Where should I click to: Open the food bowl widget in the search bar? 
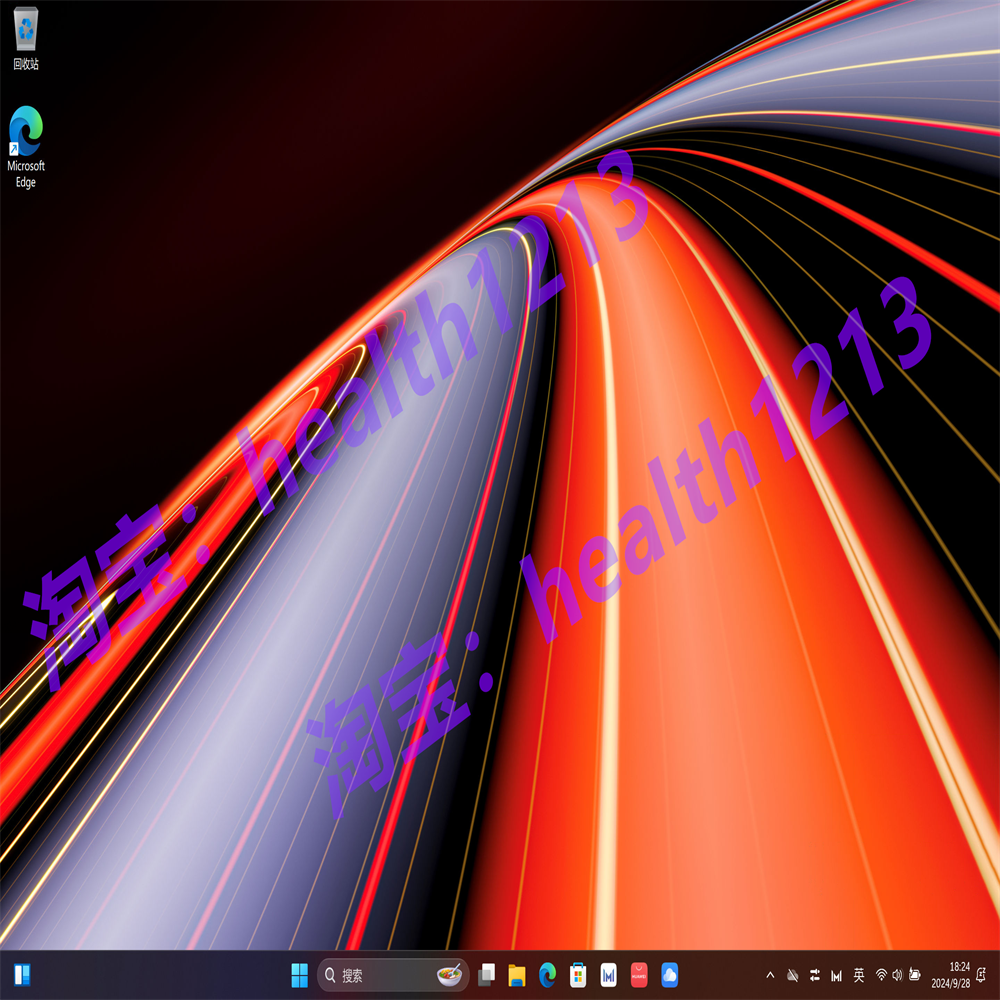[x=449, y=972]
